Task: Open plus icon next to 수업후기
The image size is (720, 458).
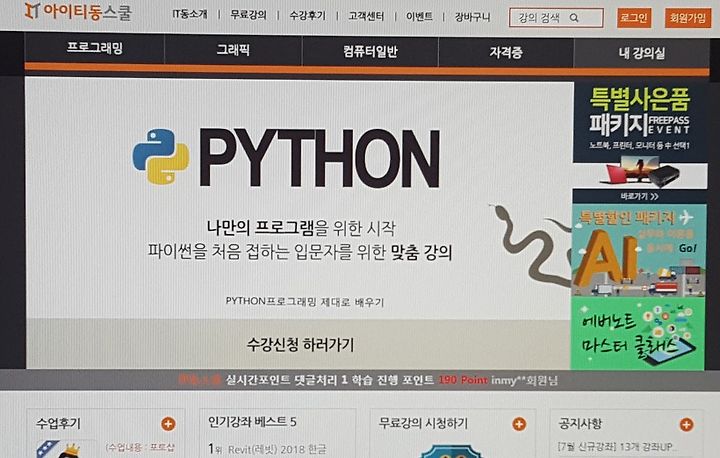Action: [x=168, y=424]
